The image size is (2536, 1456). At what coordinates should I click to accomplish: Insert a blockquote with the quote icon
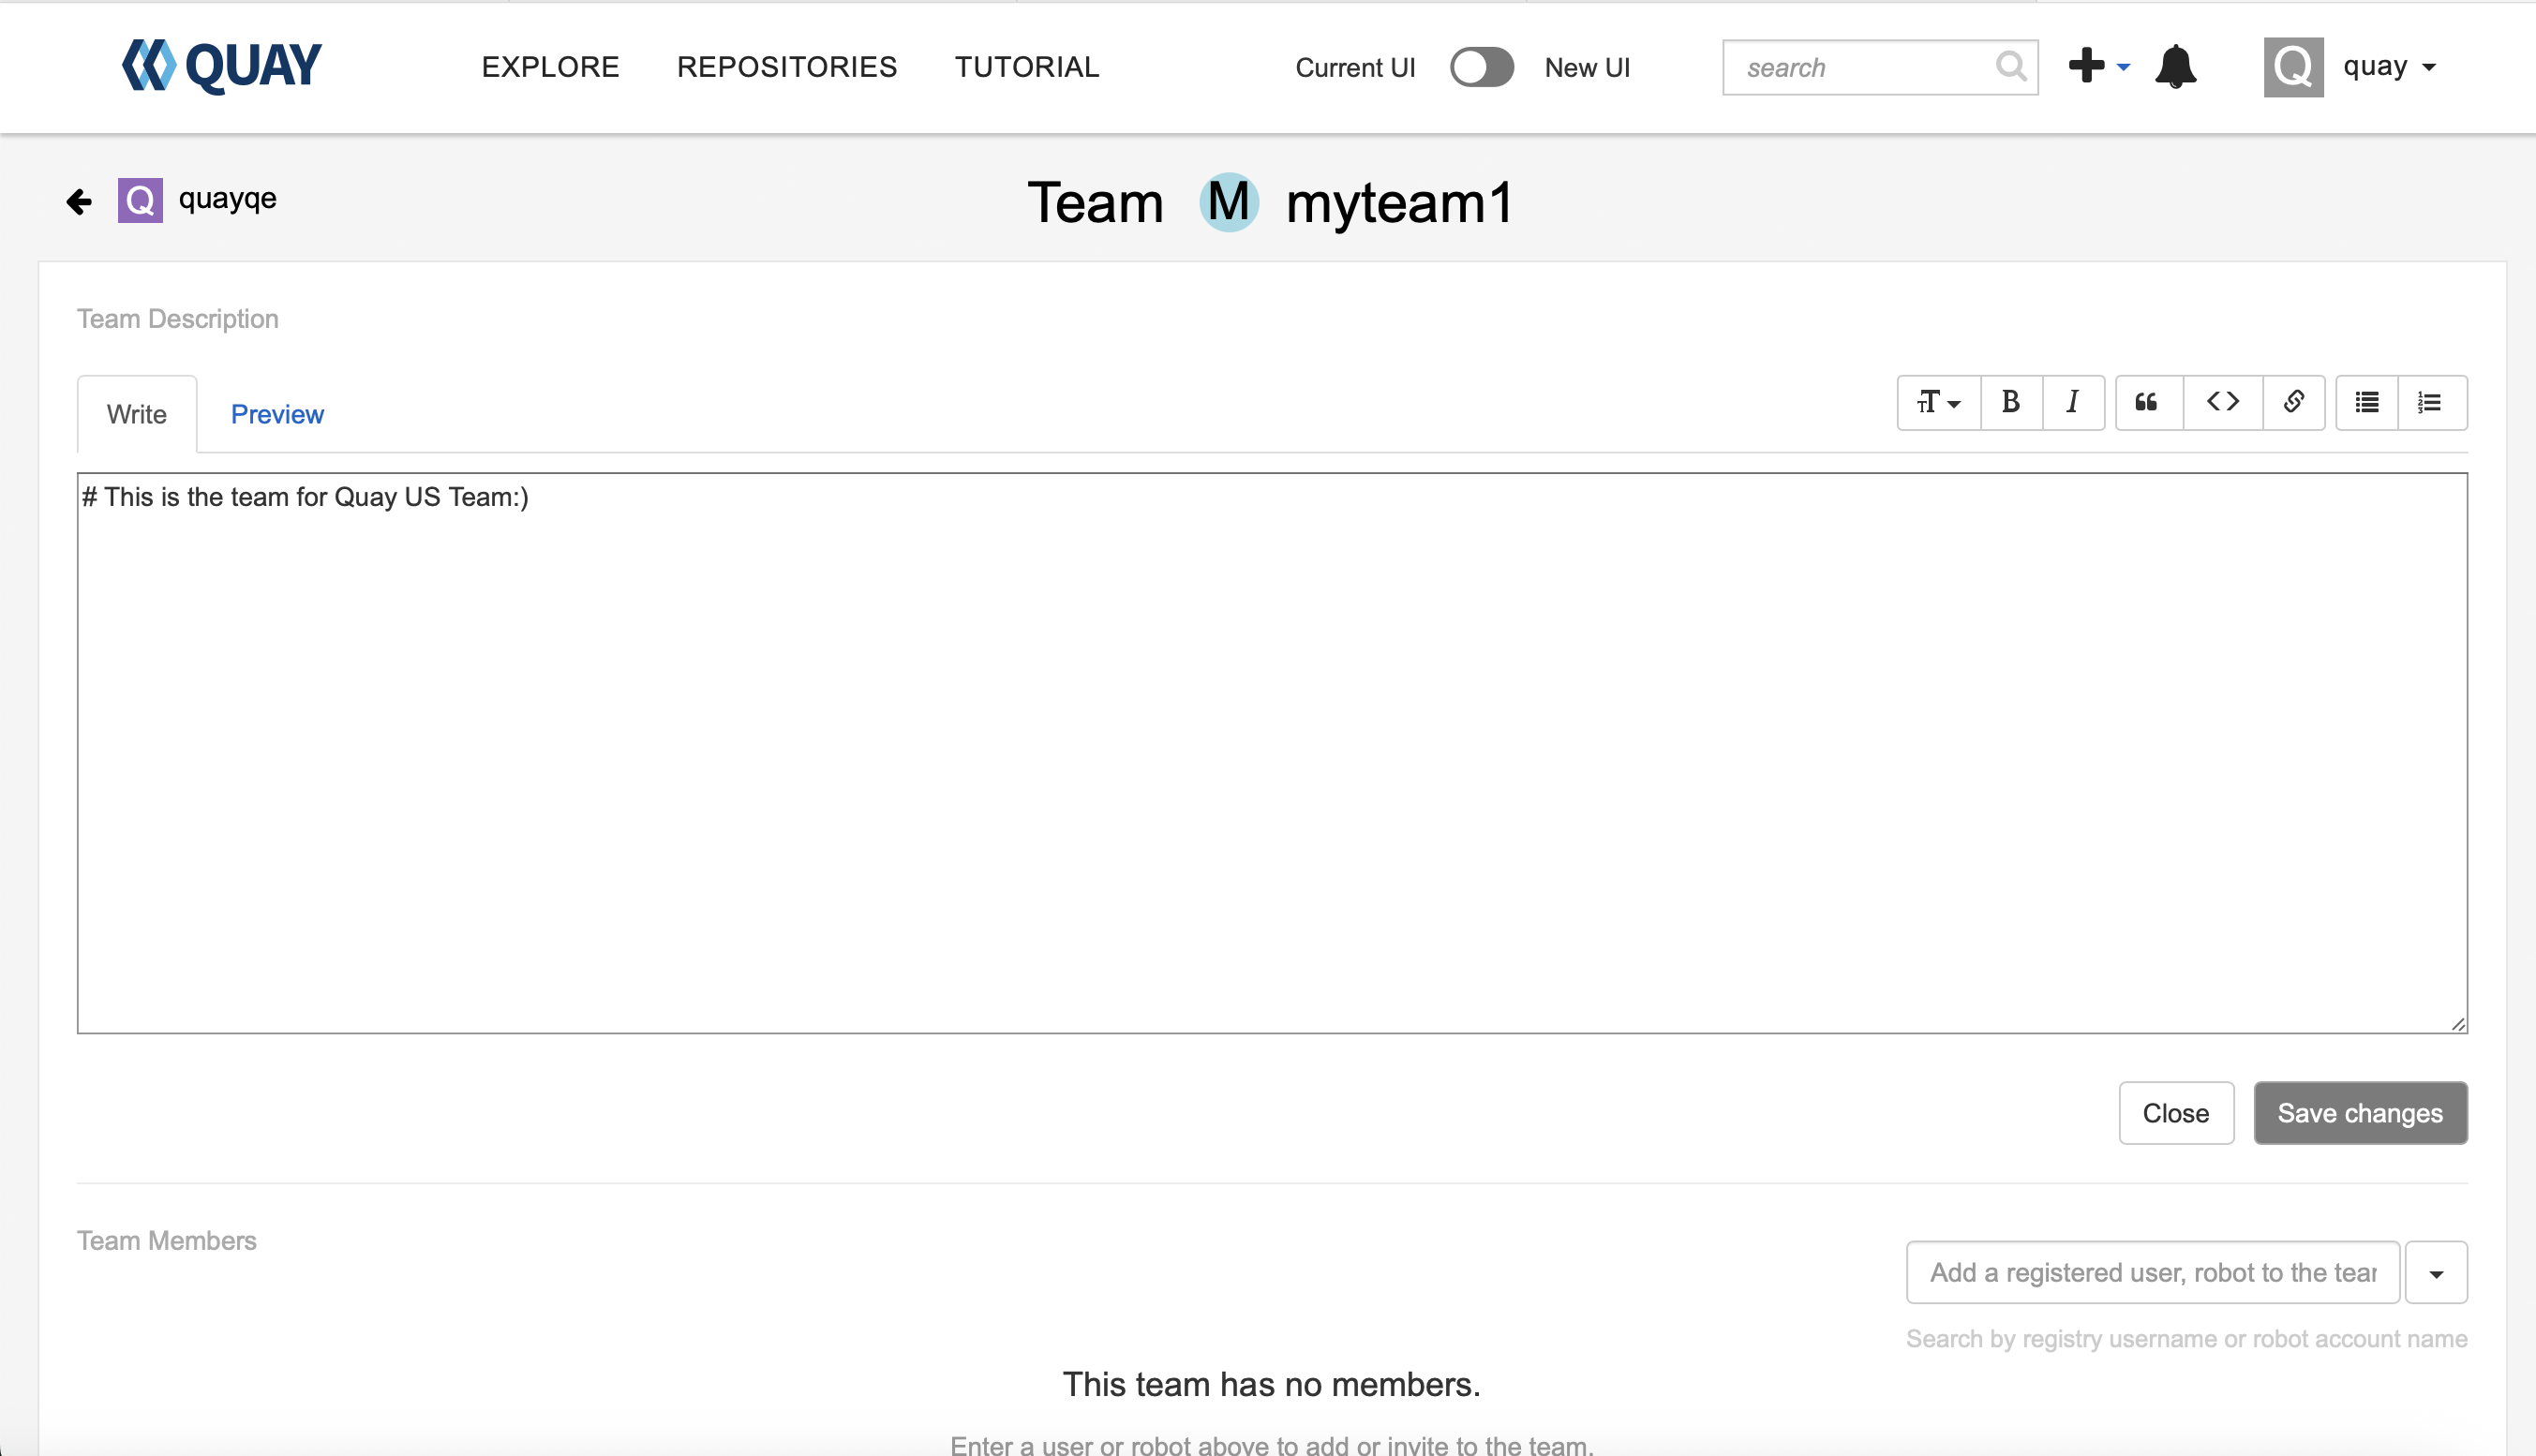tap(2147, 402)
